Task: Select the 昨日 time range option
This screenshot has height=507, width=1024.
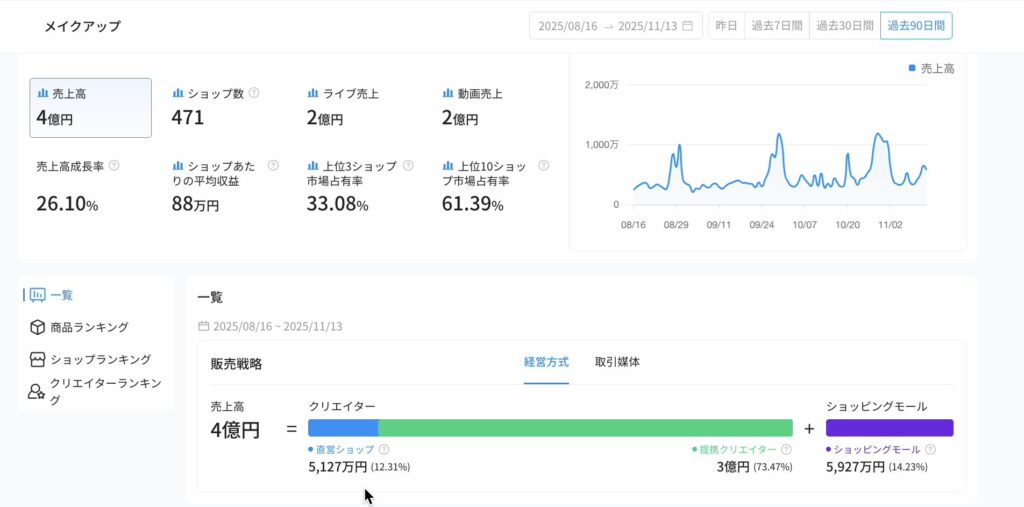Action: click(x=726, y=26)
